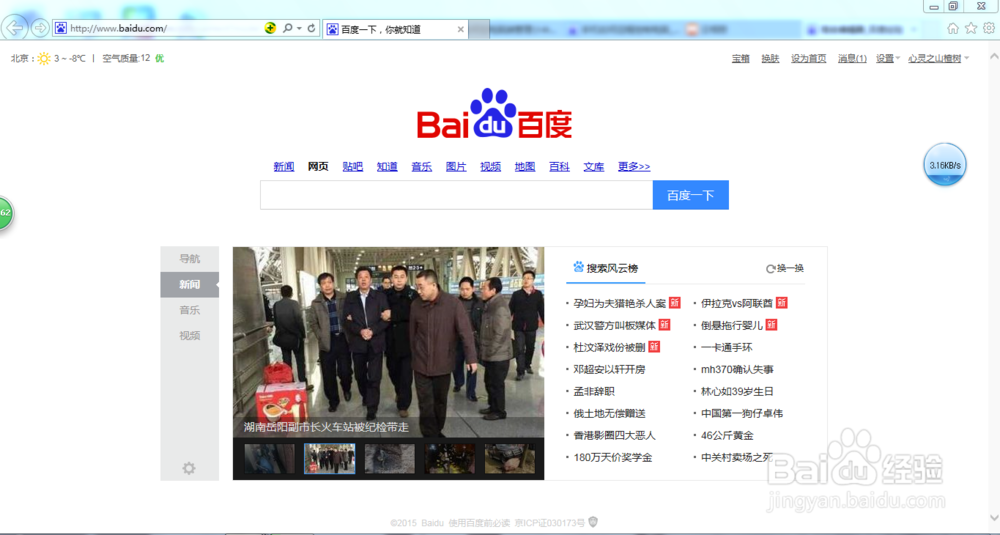Click the 空气质量:12 优 text
1000x535 pixels.
[133, 59]
